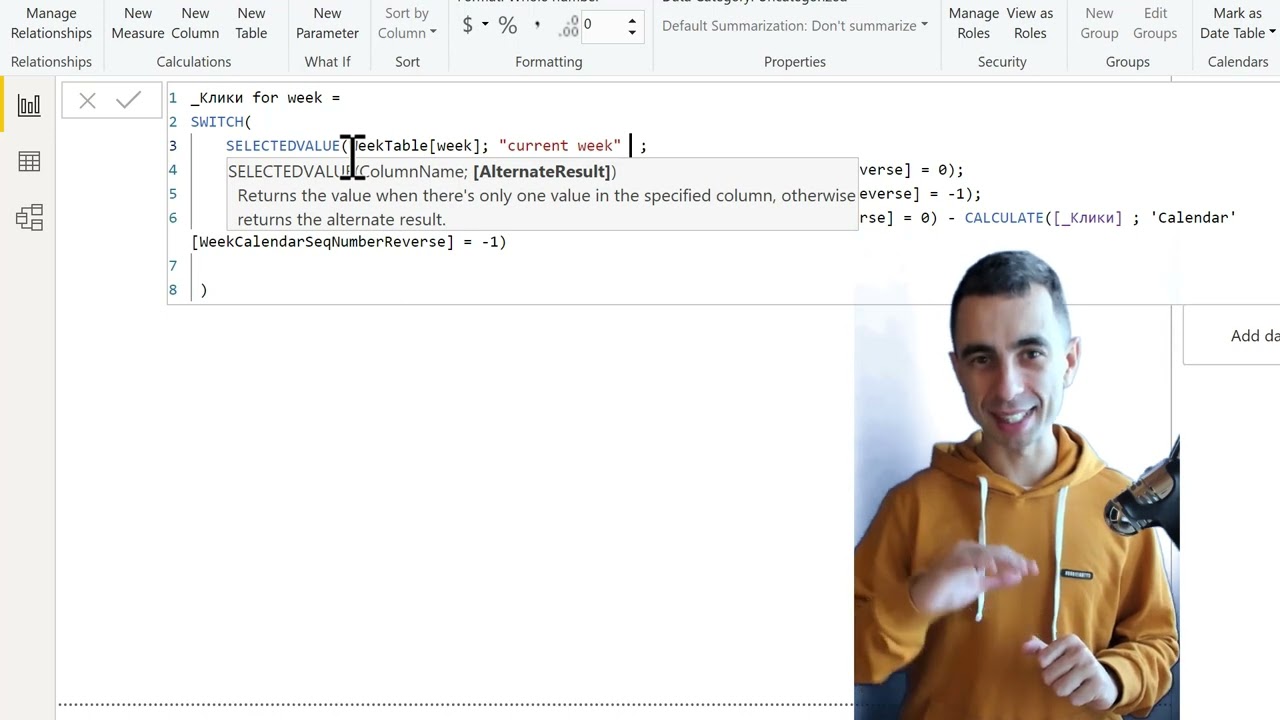Click the [AlternateResult] parameter in the tooltip
Viewport: 1280px width, 720px height.
pos(541,172)
